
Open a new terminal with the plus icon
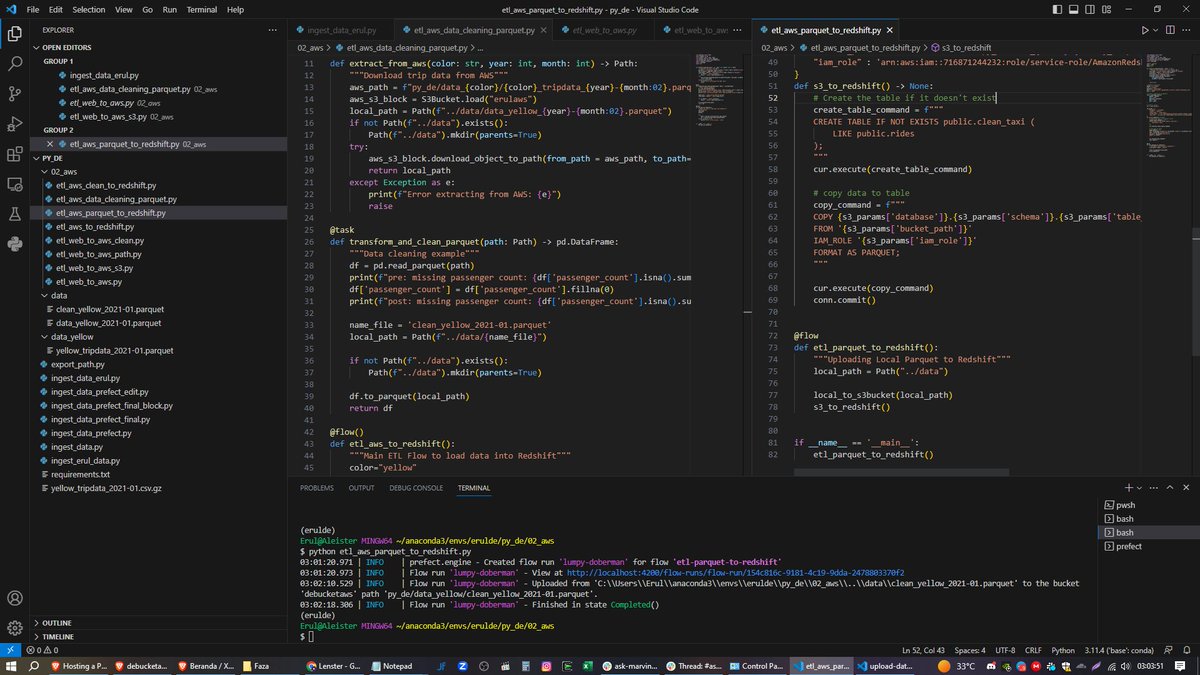point(1128,487)
